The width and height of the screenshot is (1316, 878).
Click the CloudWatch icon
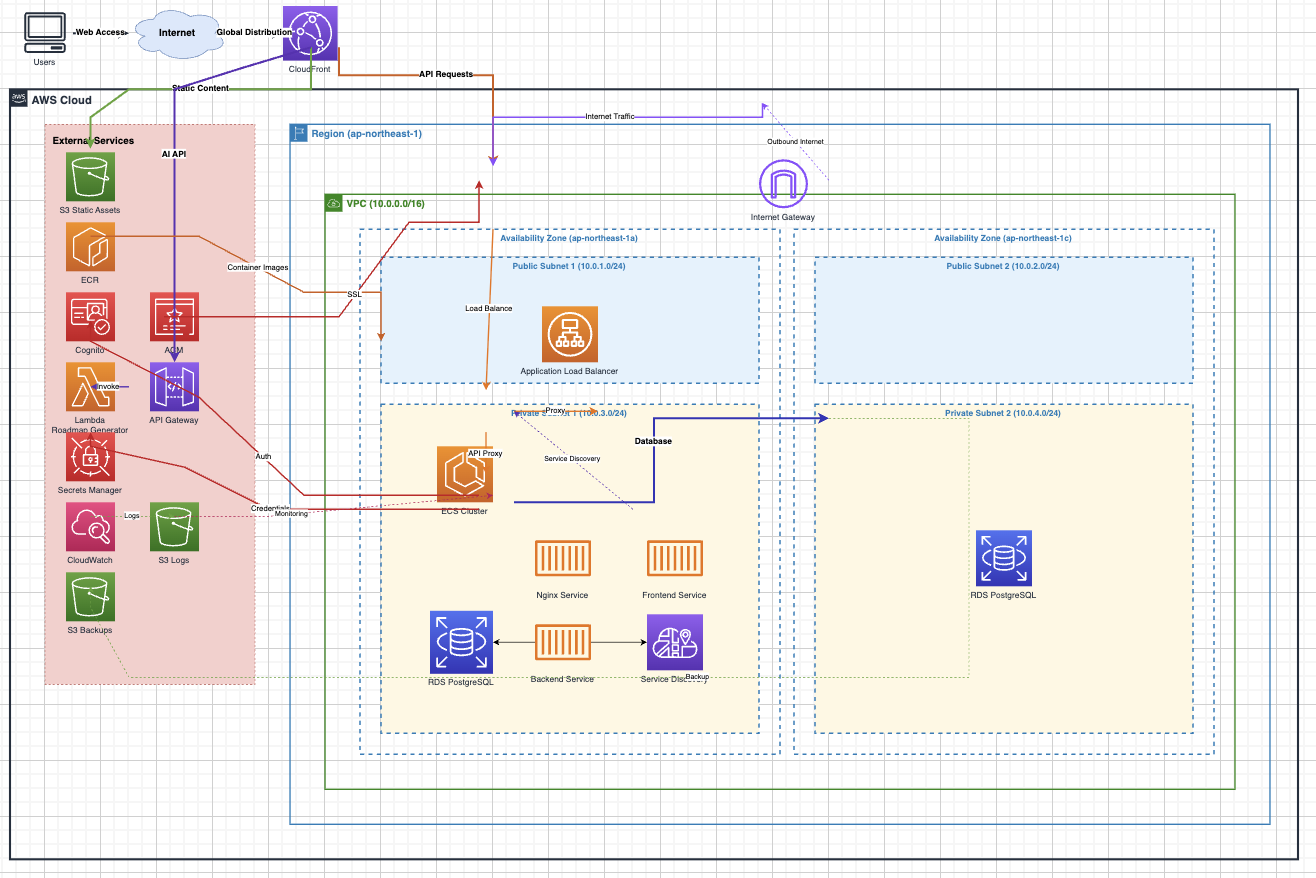point(91,527)
